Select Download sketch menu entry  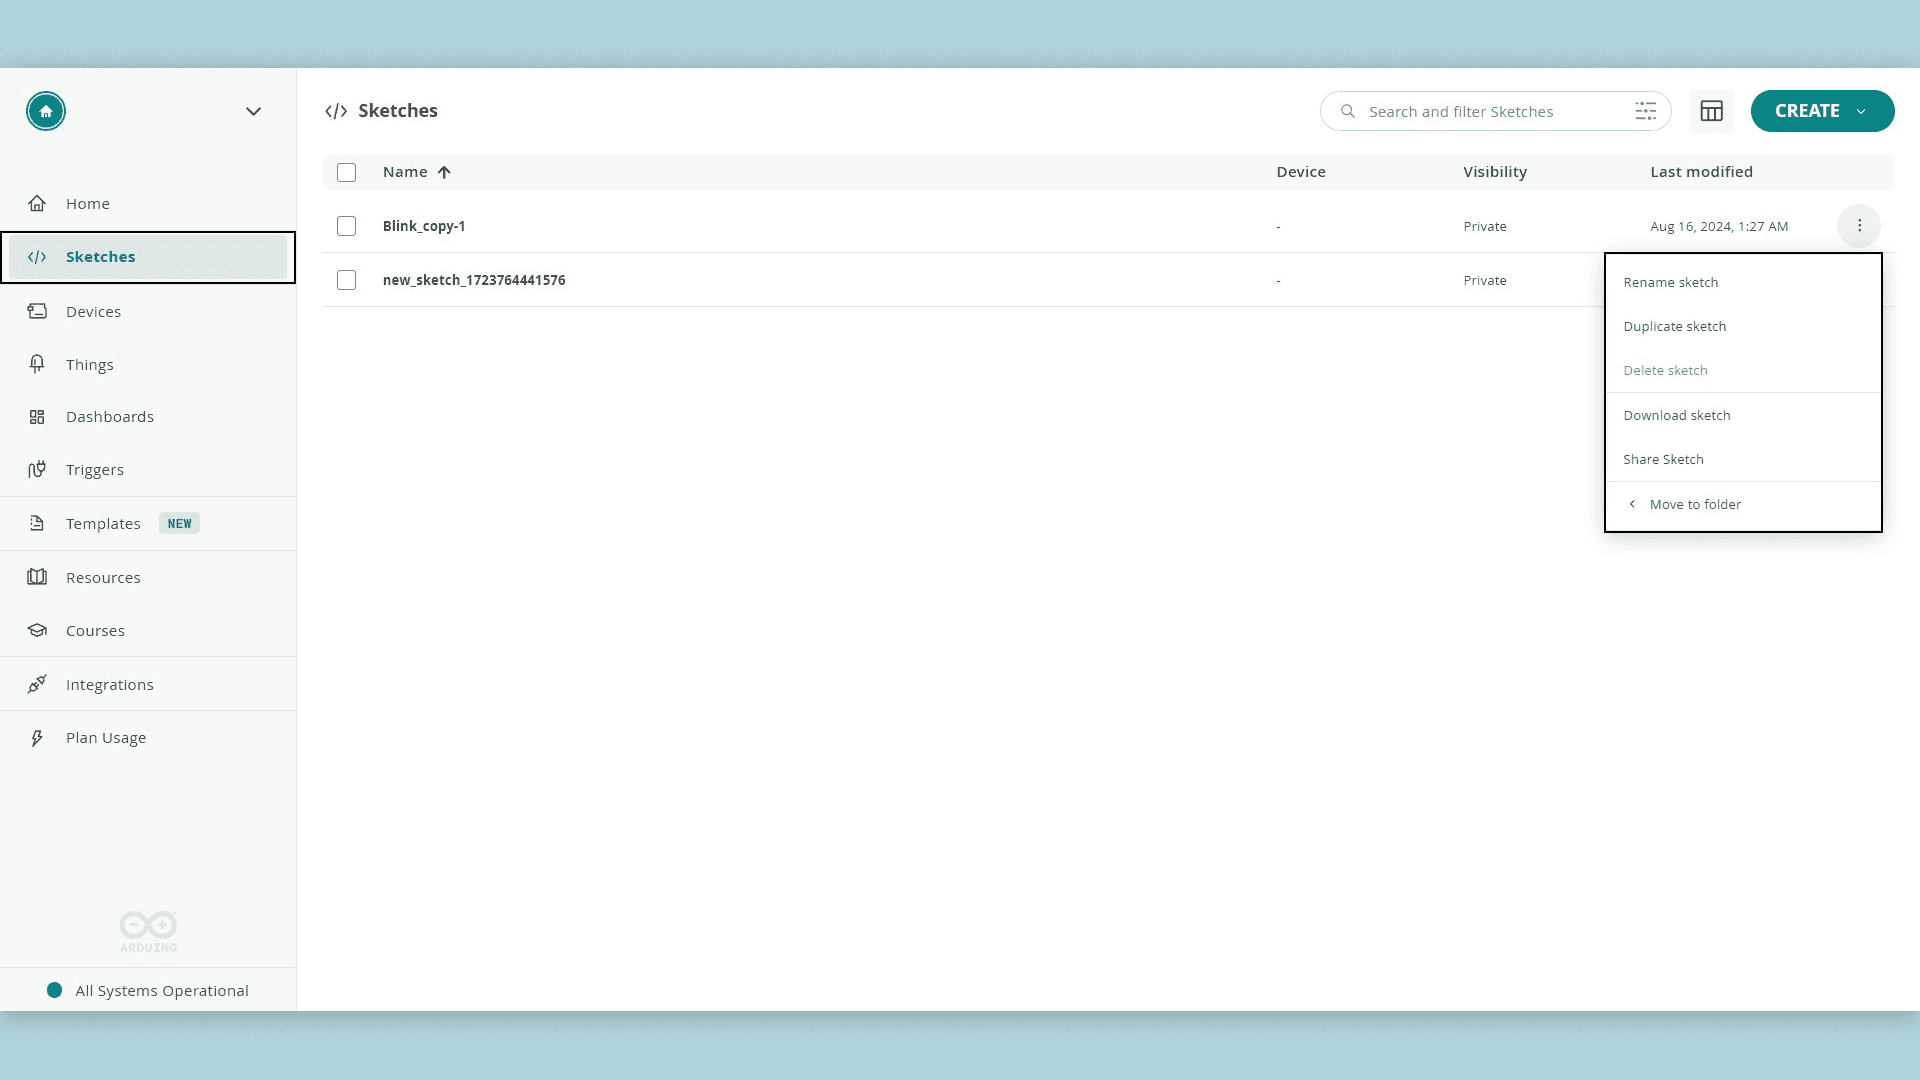click(1676, 415)
